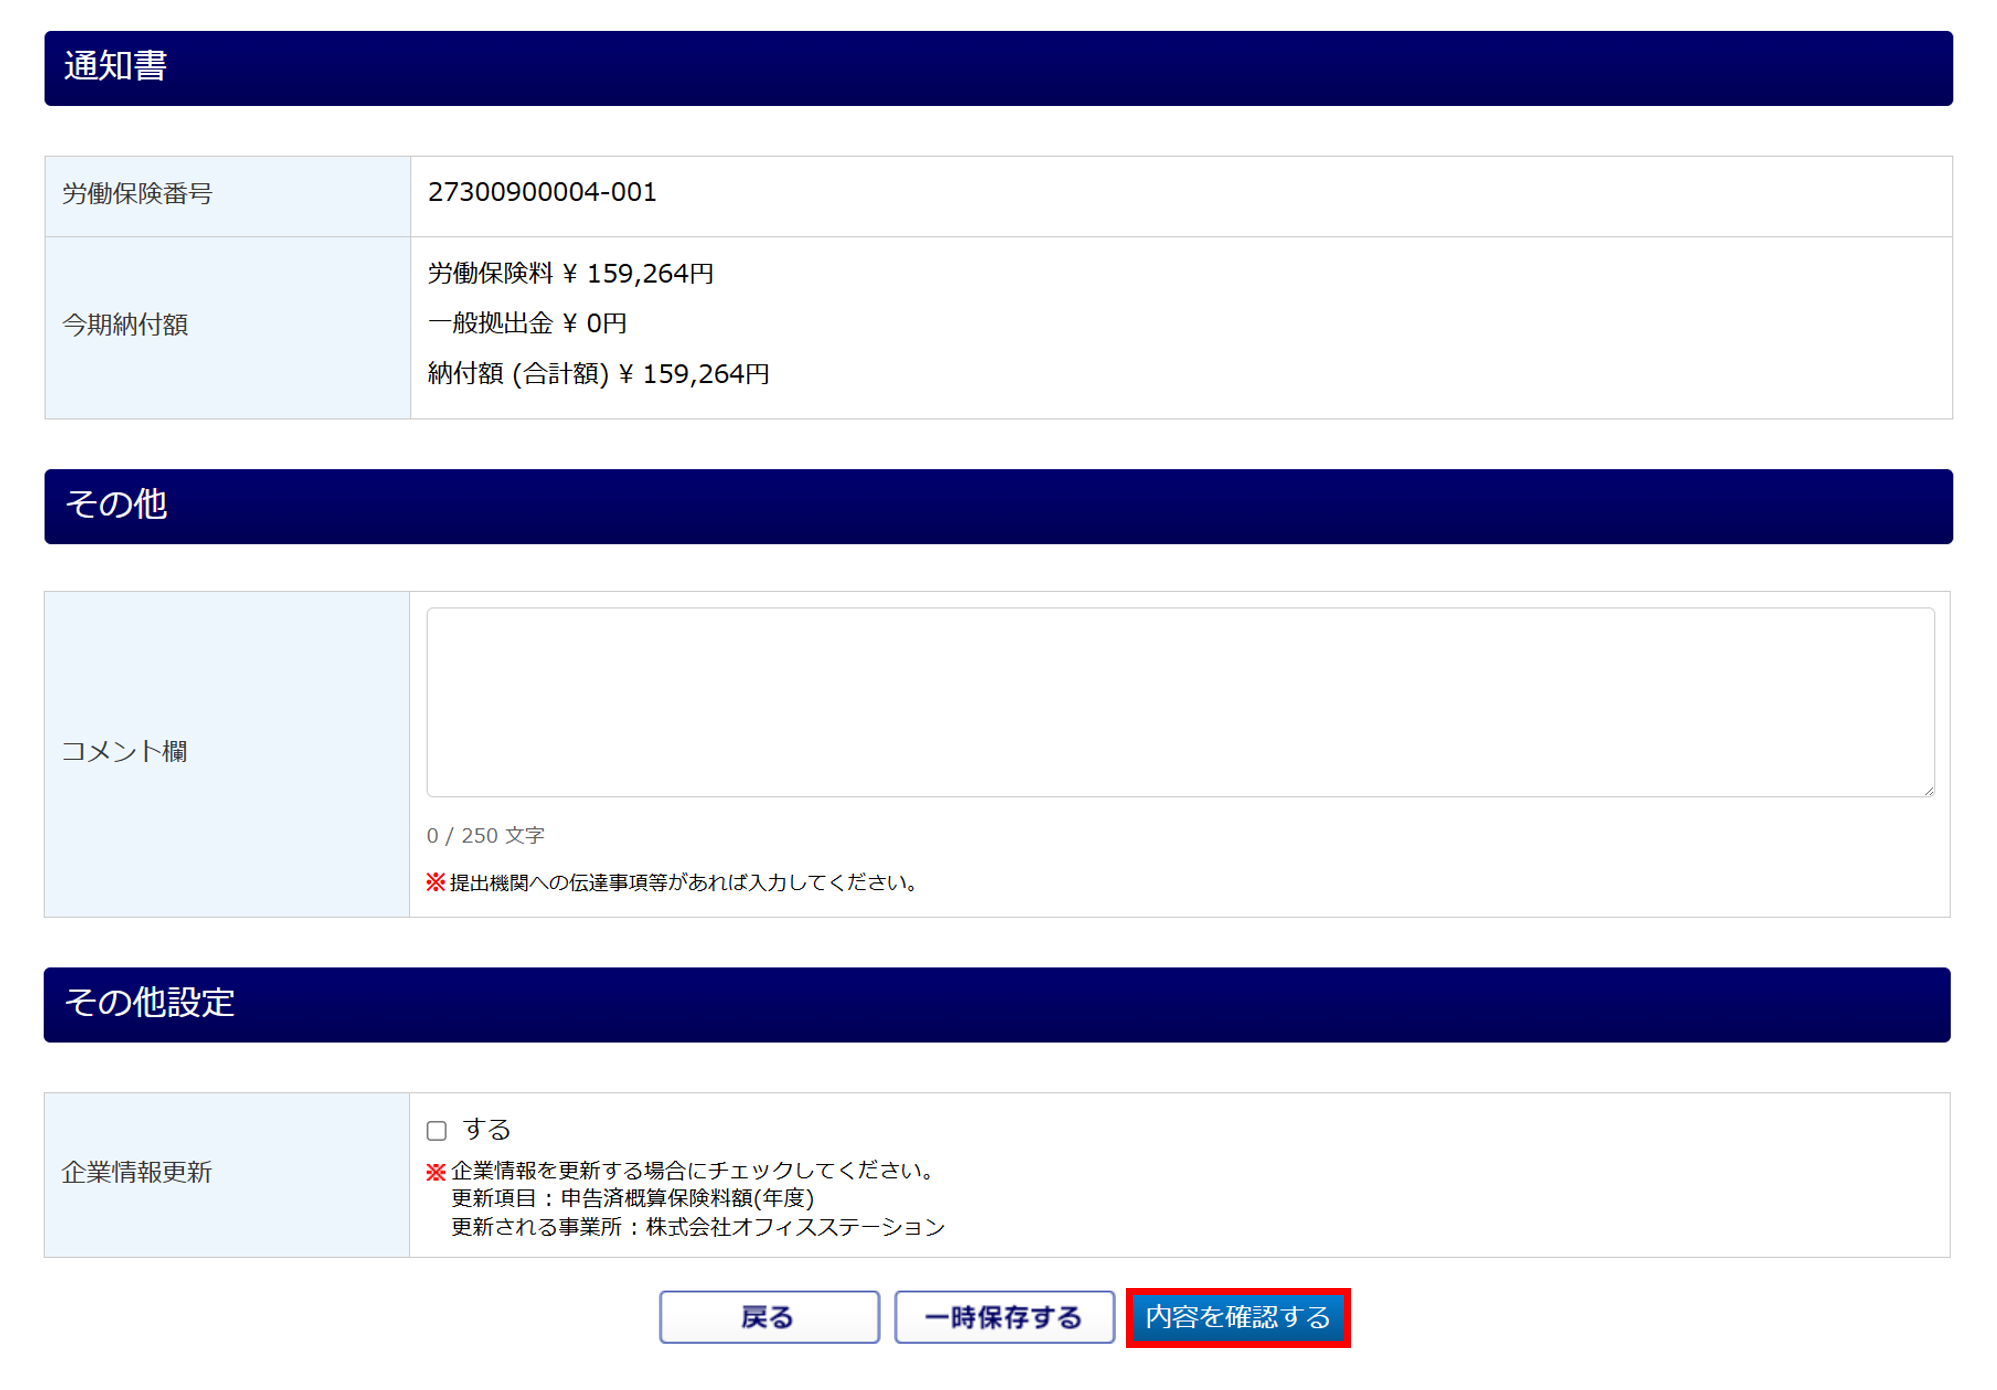Click the 戻る button
Screen dimensions: 1997x1390
click(x=768, y=1317)
